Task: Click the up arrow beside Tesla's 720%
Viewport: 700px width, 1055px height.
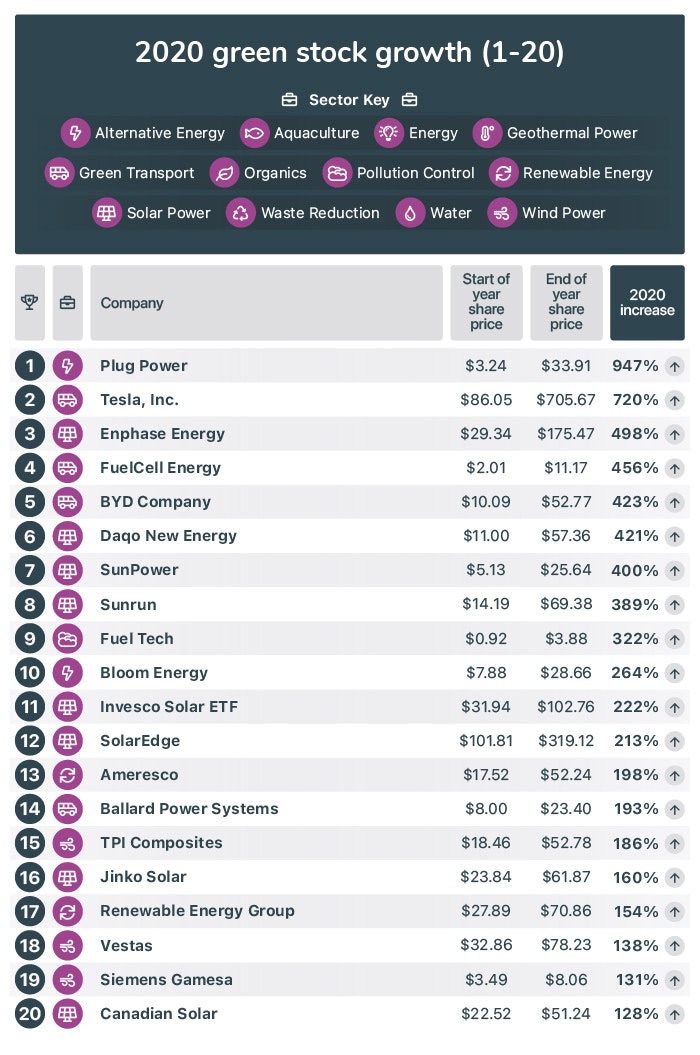Action: [x=675, y=400]
